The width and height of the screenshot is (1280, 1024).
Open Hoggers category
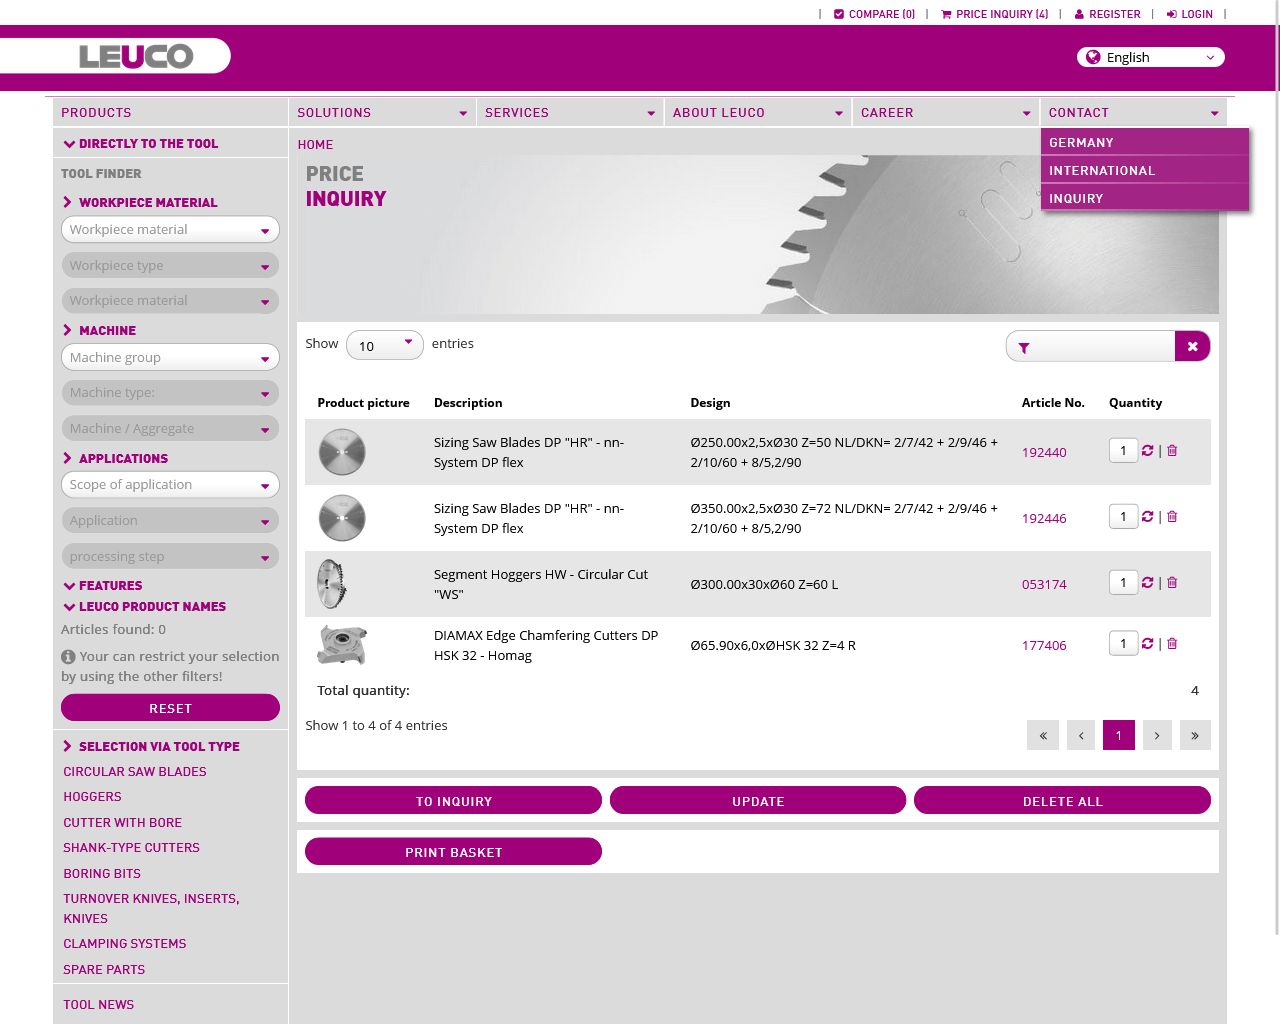pos(92,797)
